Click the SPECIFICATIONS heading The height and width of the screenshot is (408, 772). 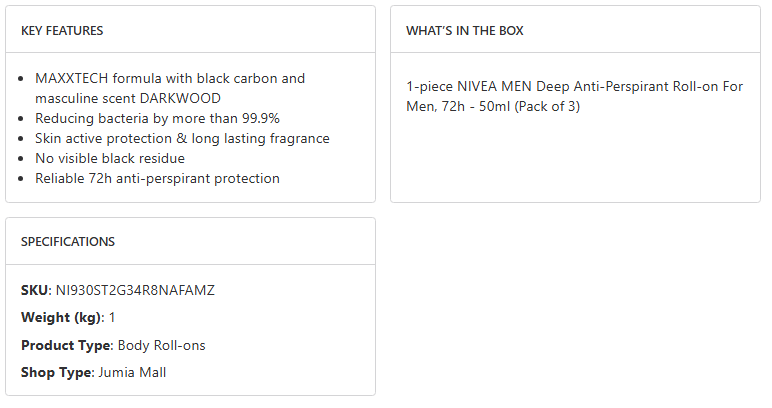coord(68,242)
